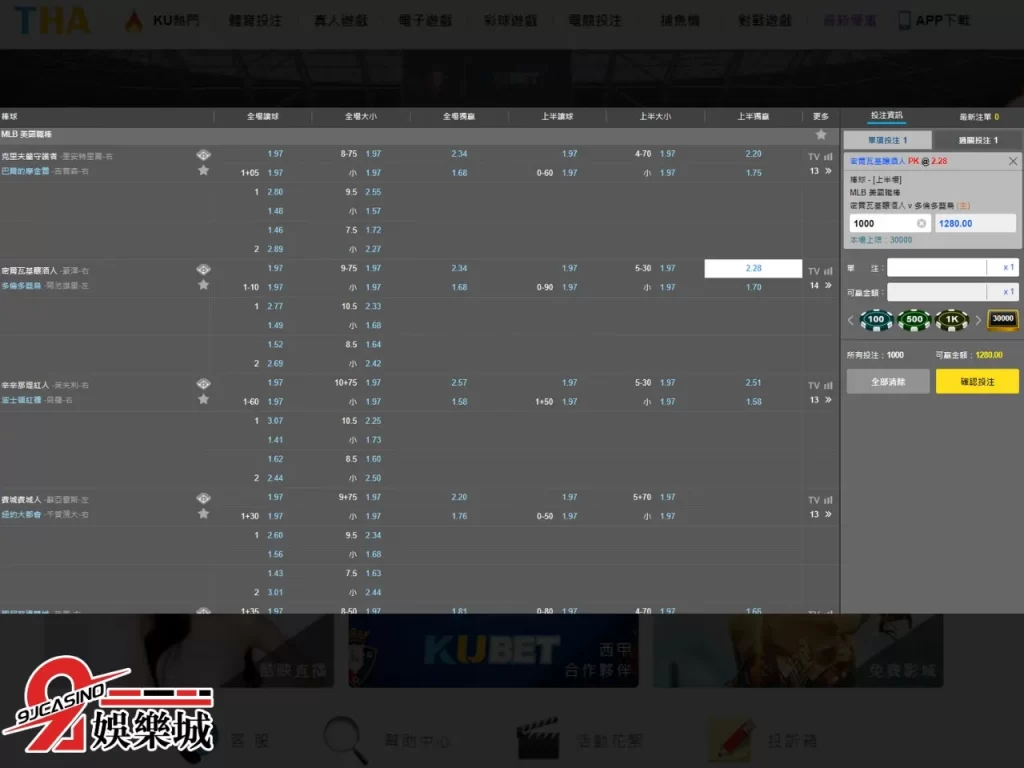Open TV stream for the first MLB match
The height and width of the screenshot is (768, 1024).
(814, 156)
